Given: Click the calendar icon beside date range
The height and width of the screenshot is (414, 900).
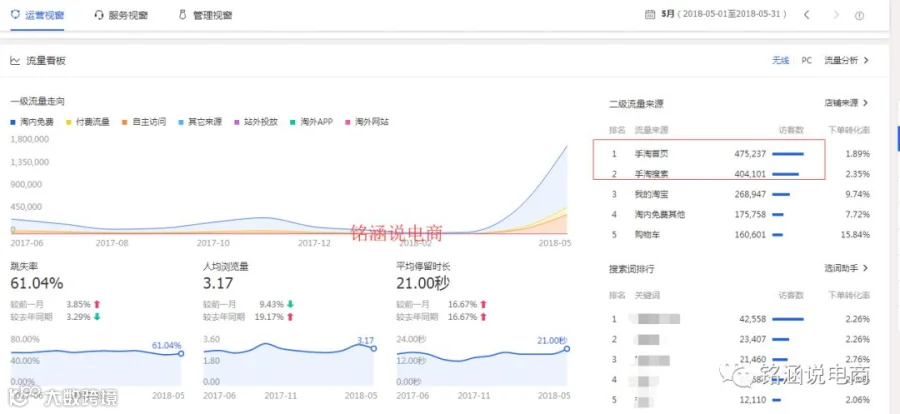Looking at the screenshot, I should point(650,14).
